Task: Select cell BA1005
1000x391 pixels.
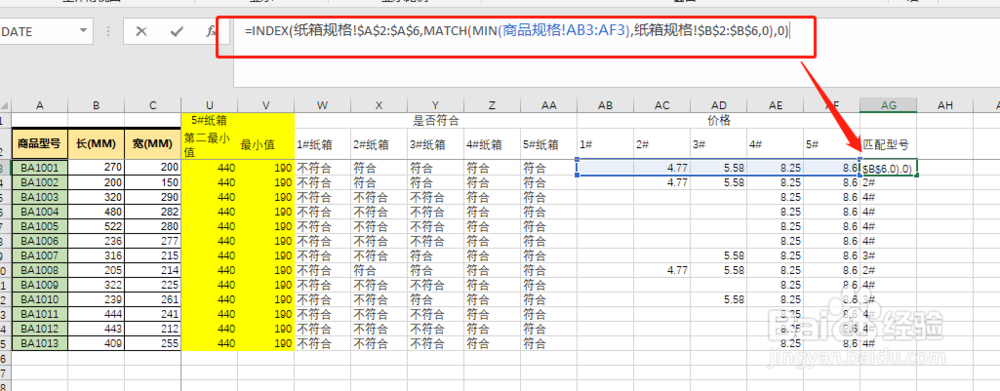Action: click(x=40, y=226)
